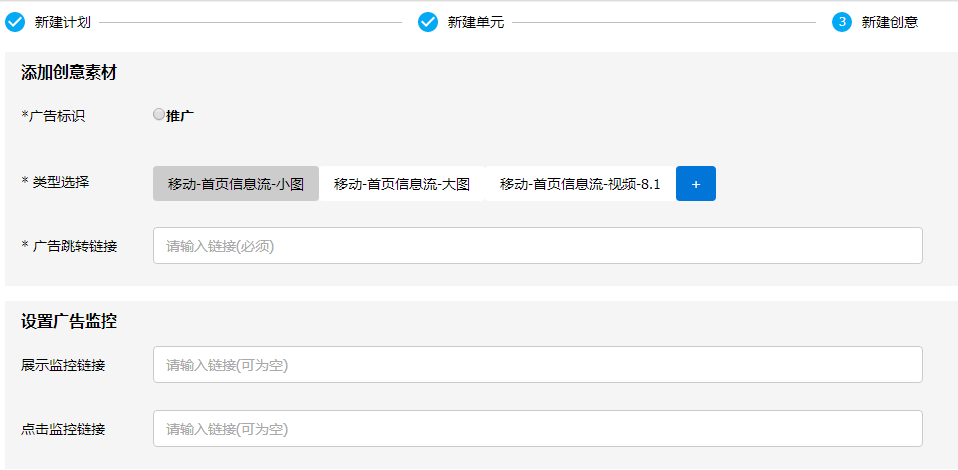Click the 添加创意素材 section heading
958x470 pixels.
tap(68, 73)
